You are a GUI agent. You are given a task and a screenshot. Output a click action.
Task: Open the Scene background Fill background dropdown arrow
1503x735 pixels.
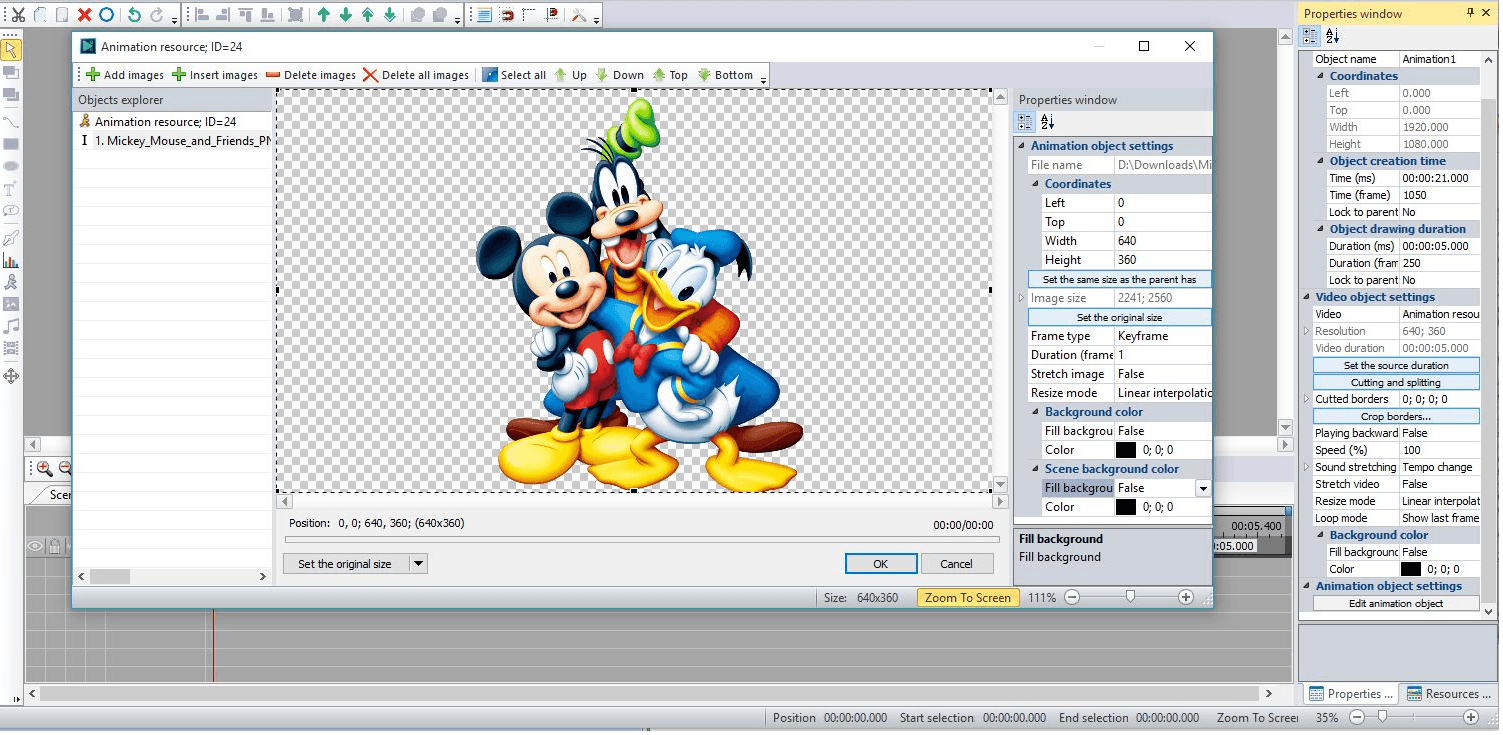pyautogui.click(x=1203, y=489)
